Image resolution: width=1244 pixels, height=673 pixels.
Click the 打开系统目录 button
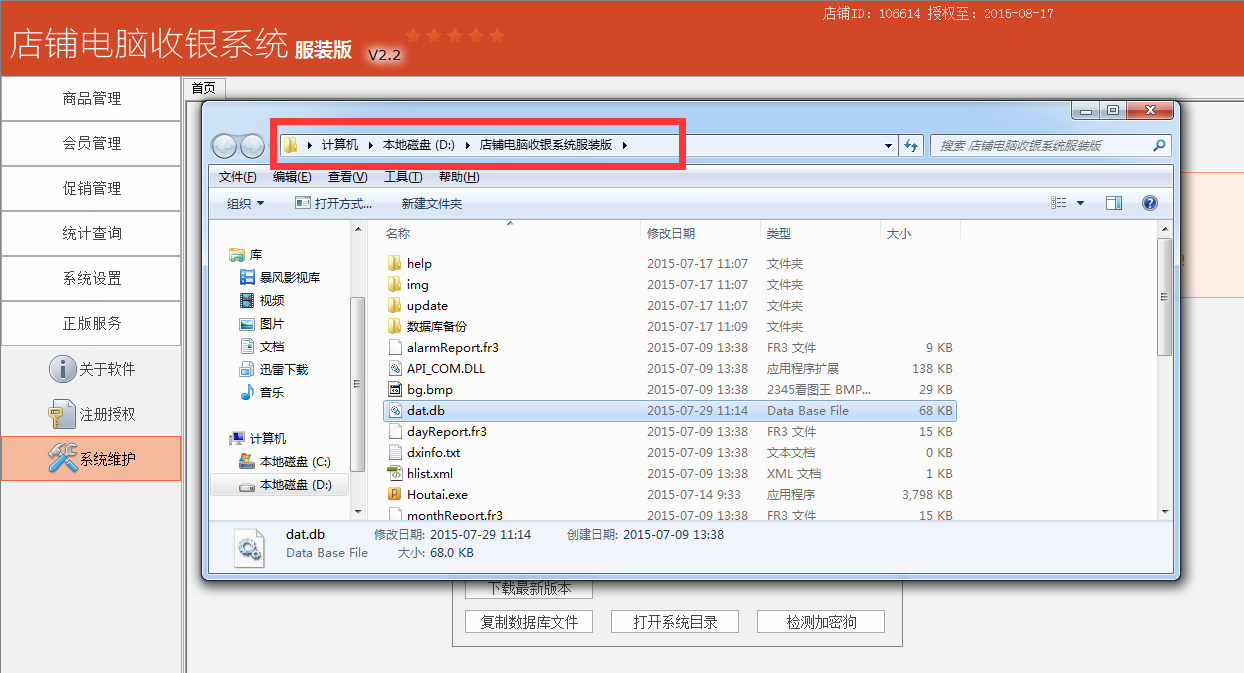click(675, 621)
